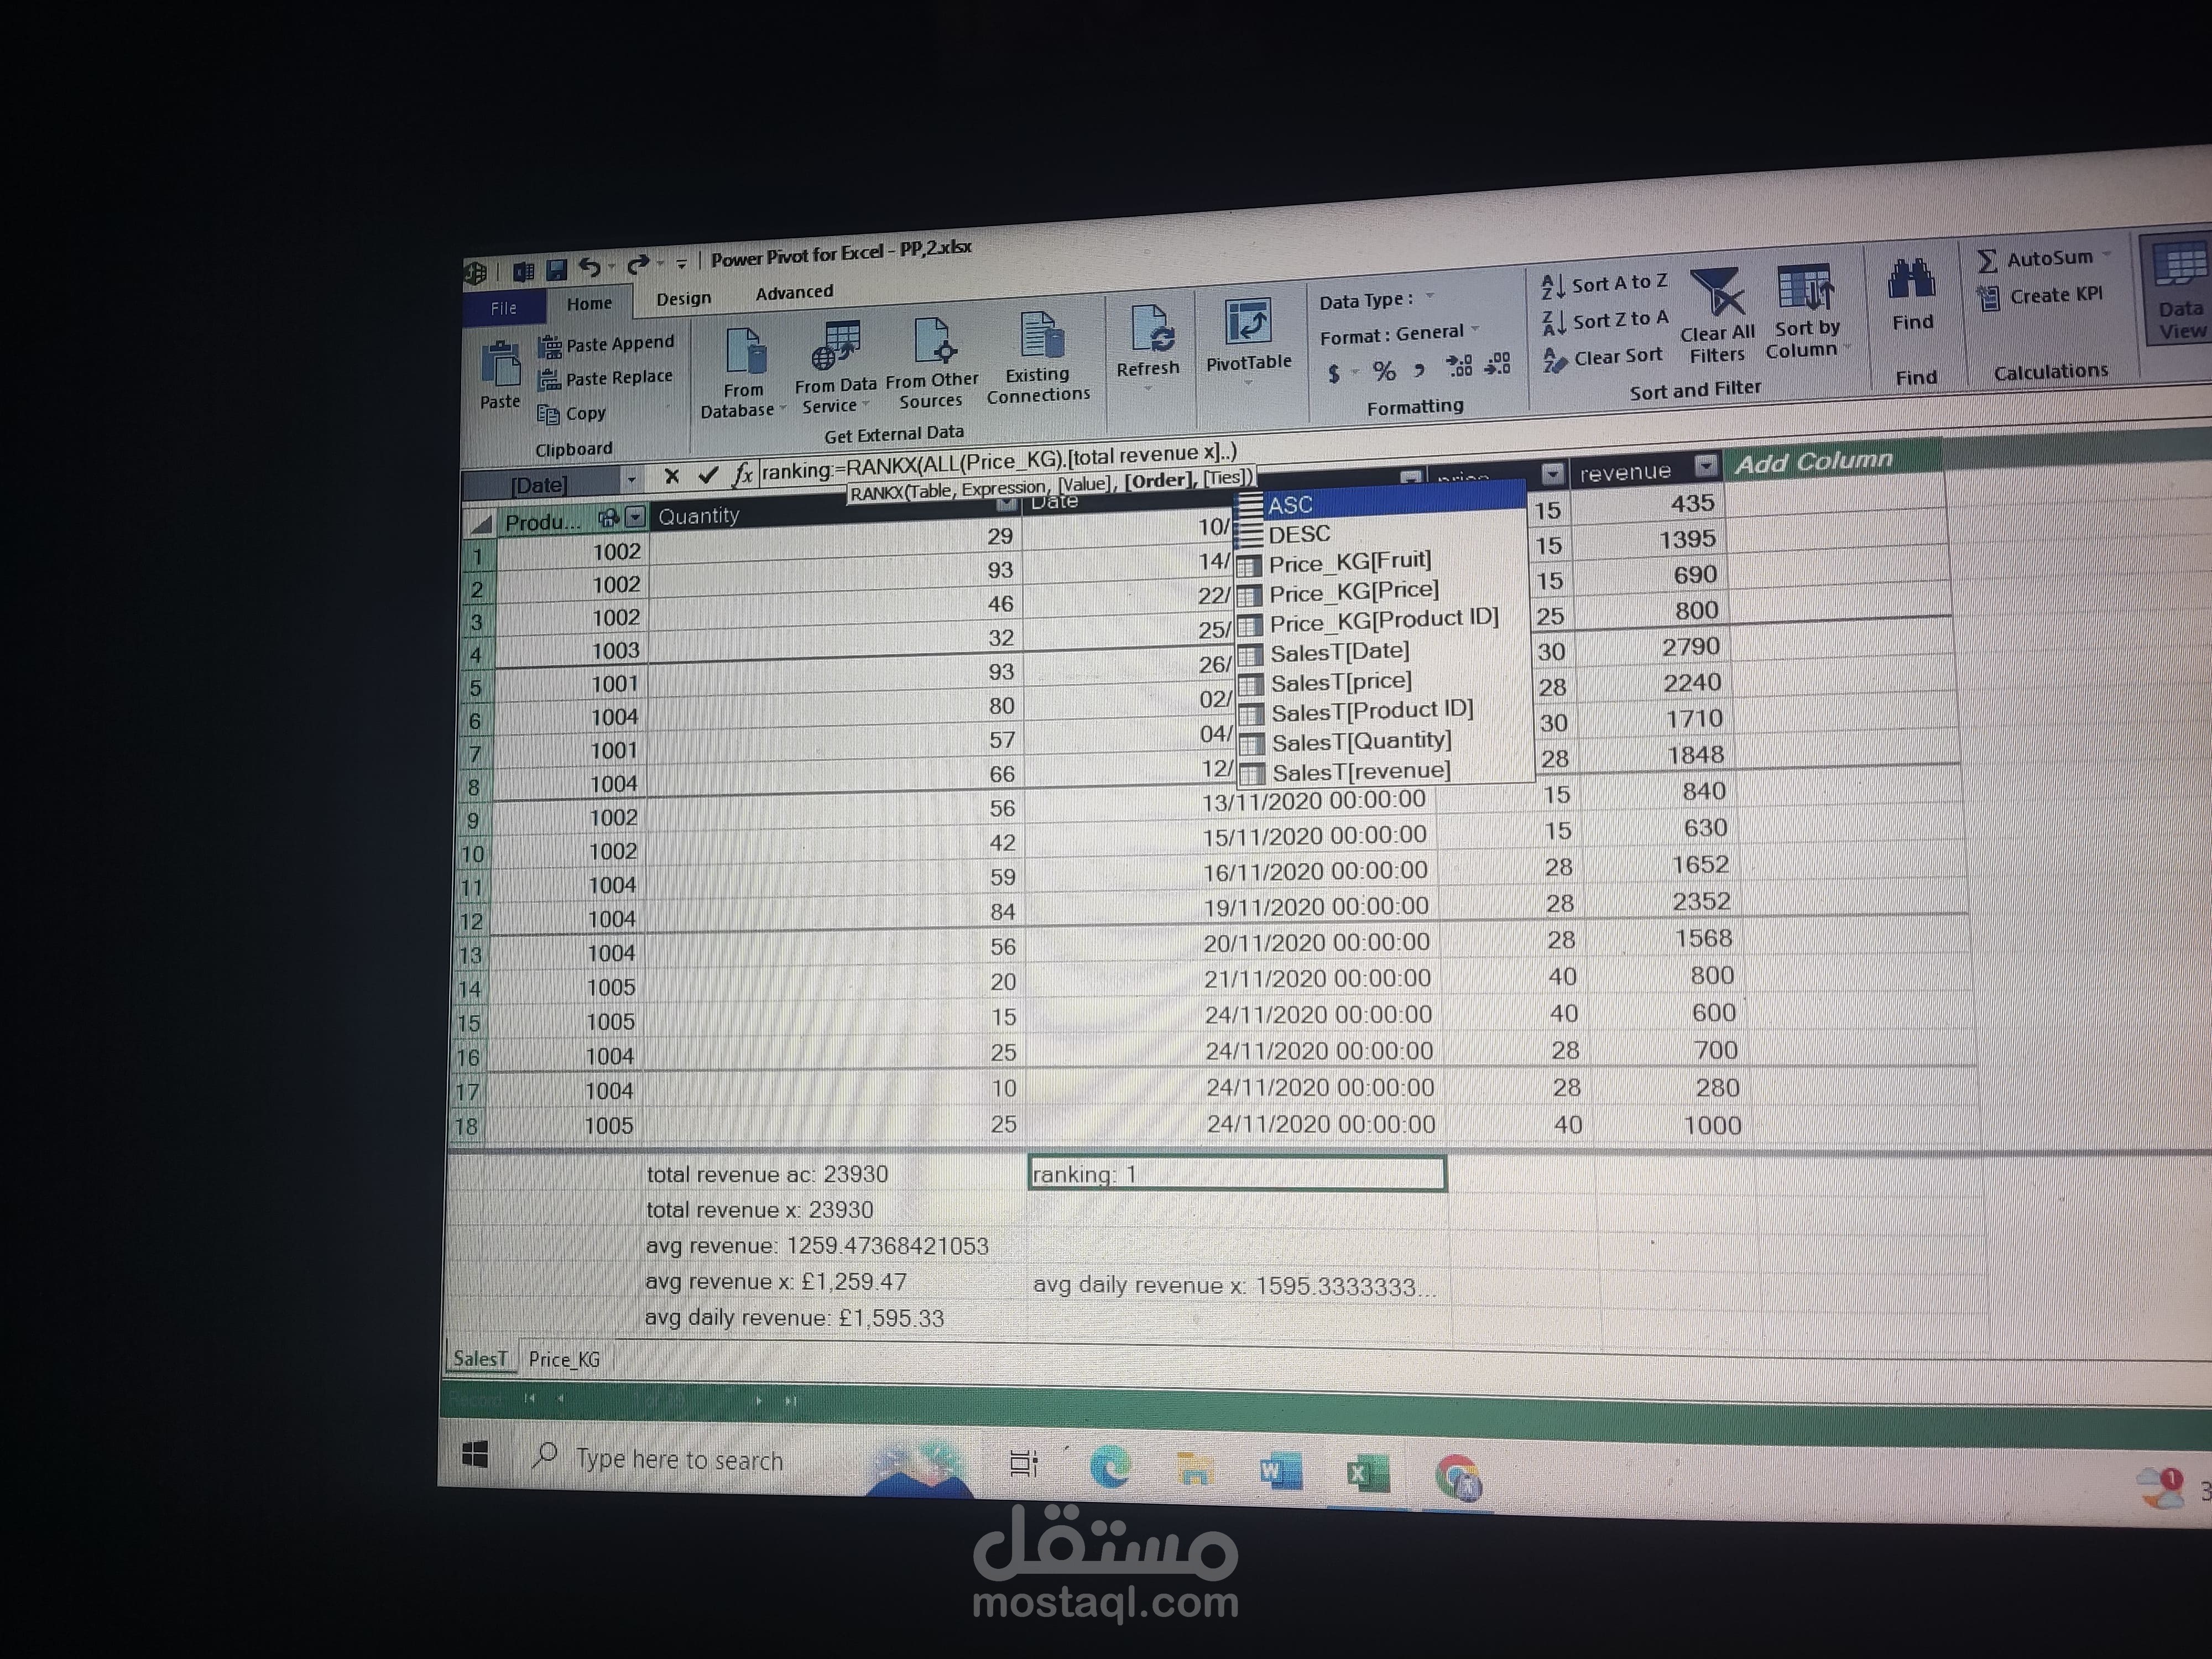Open the name box [Date] dropdown

point(631,480)
